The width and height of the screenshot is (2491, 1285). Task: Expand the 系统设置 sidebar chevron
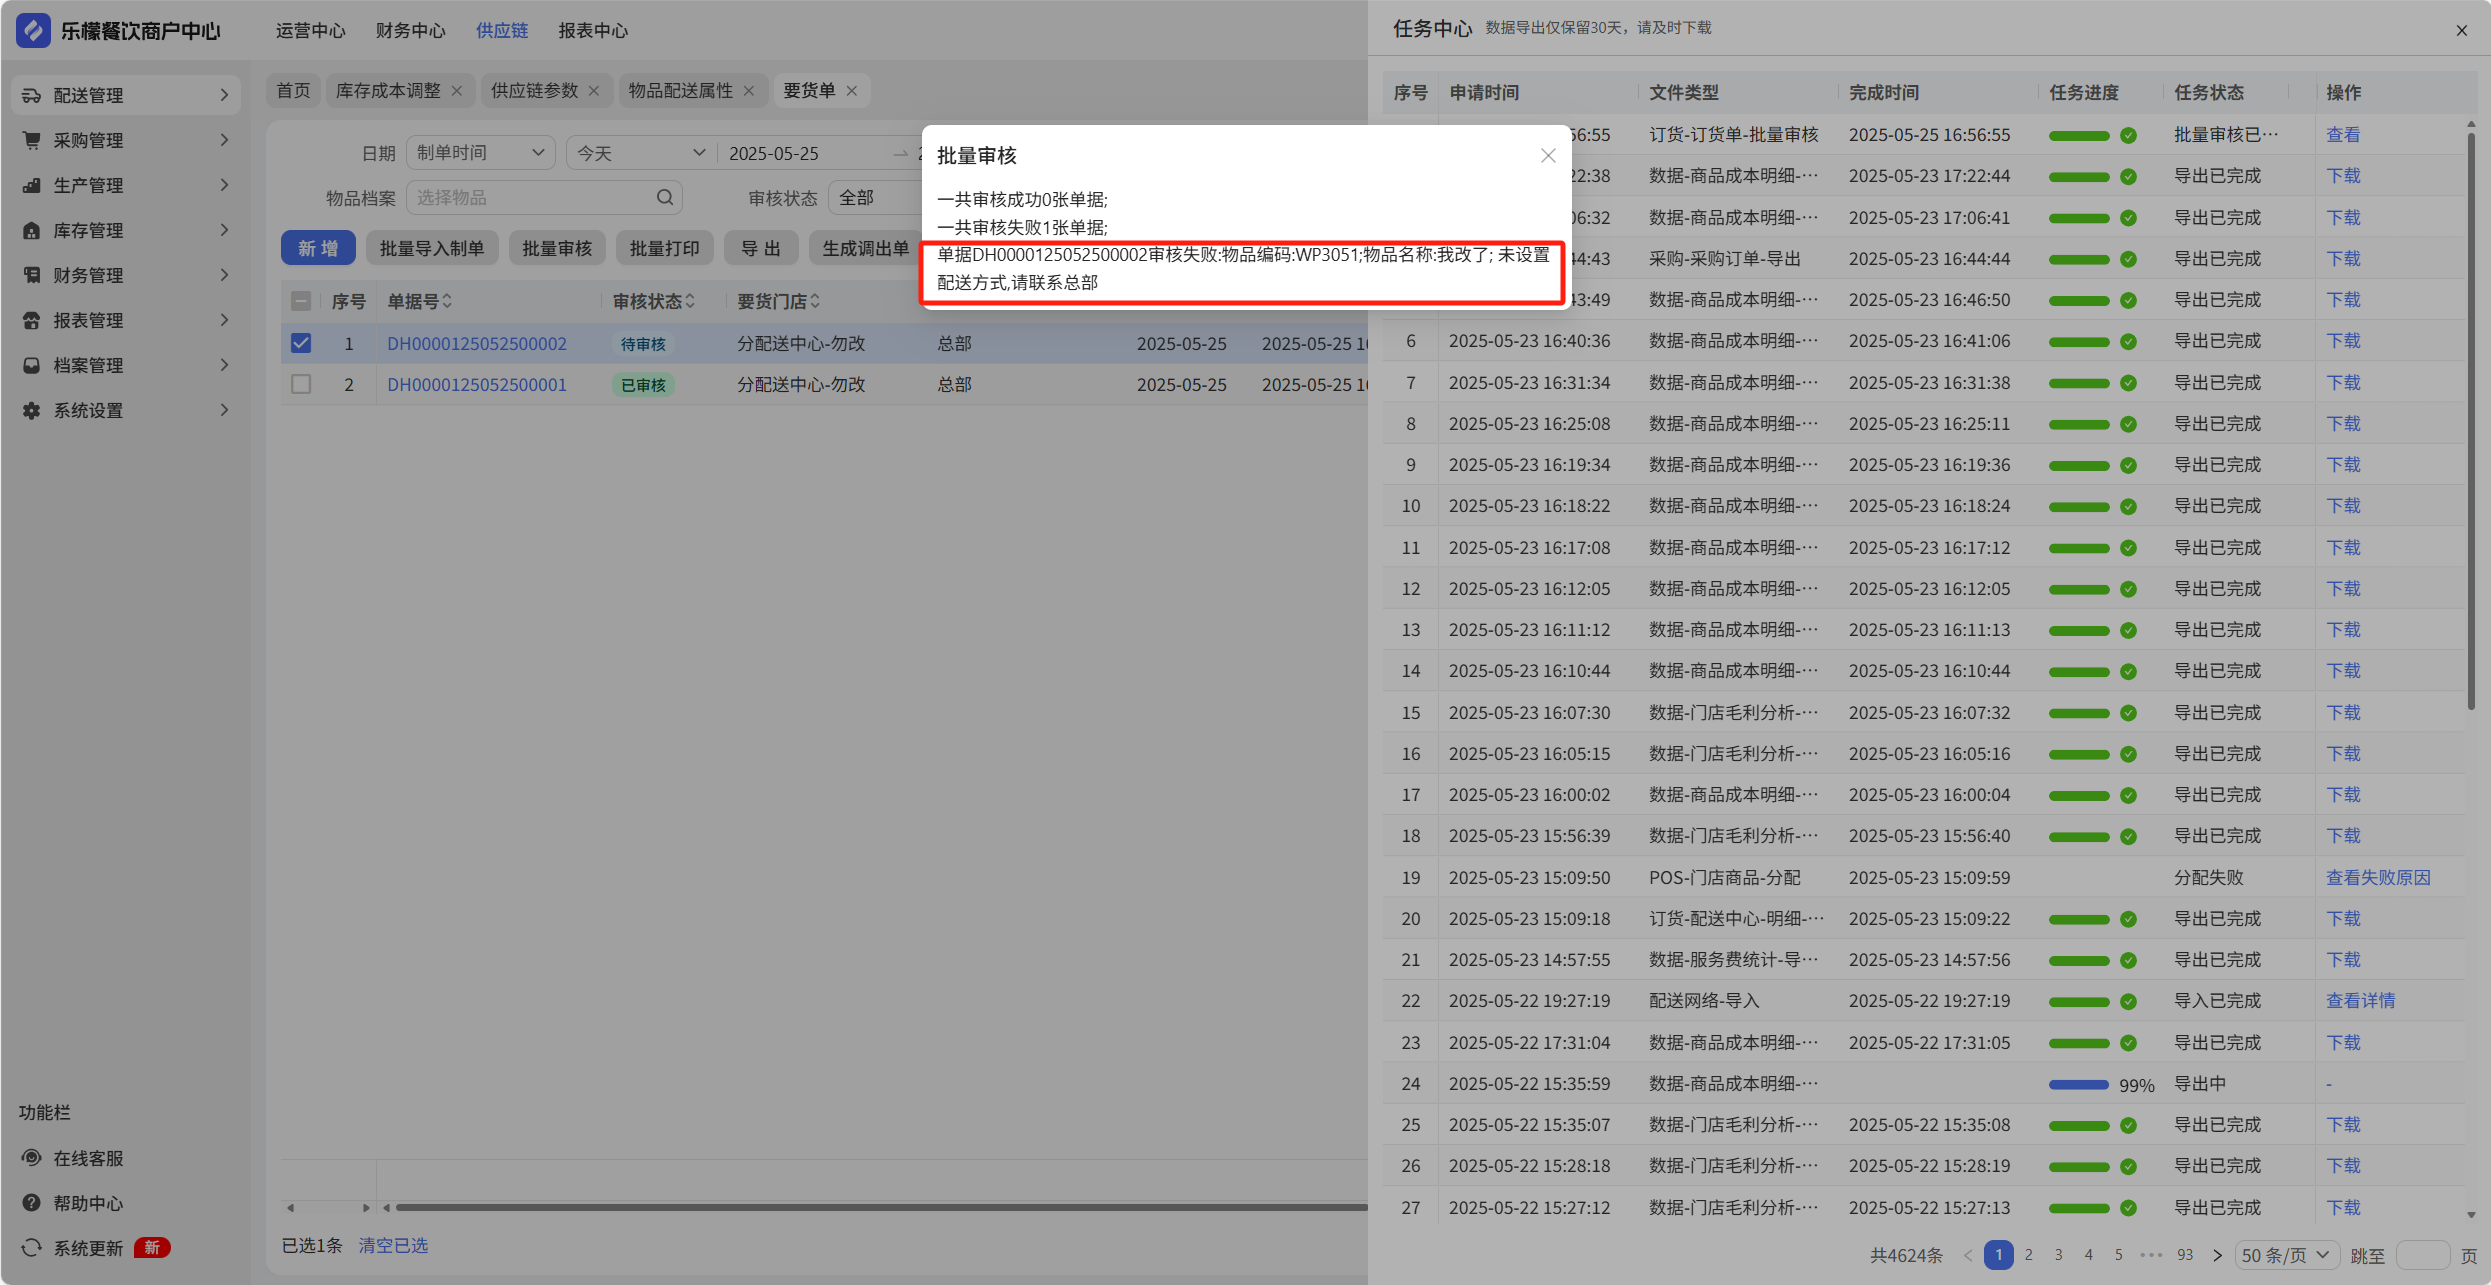(x=224, y=410)
